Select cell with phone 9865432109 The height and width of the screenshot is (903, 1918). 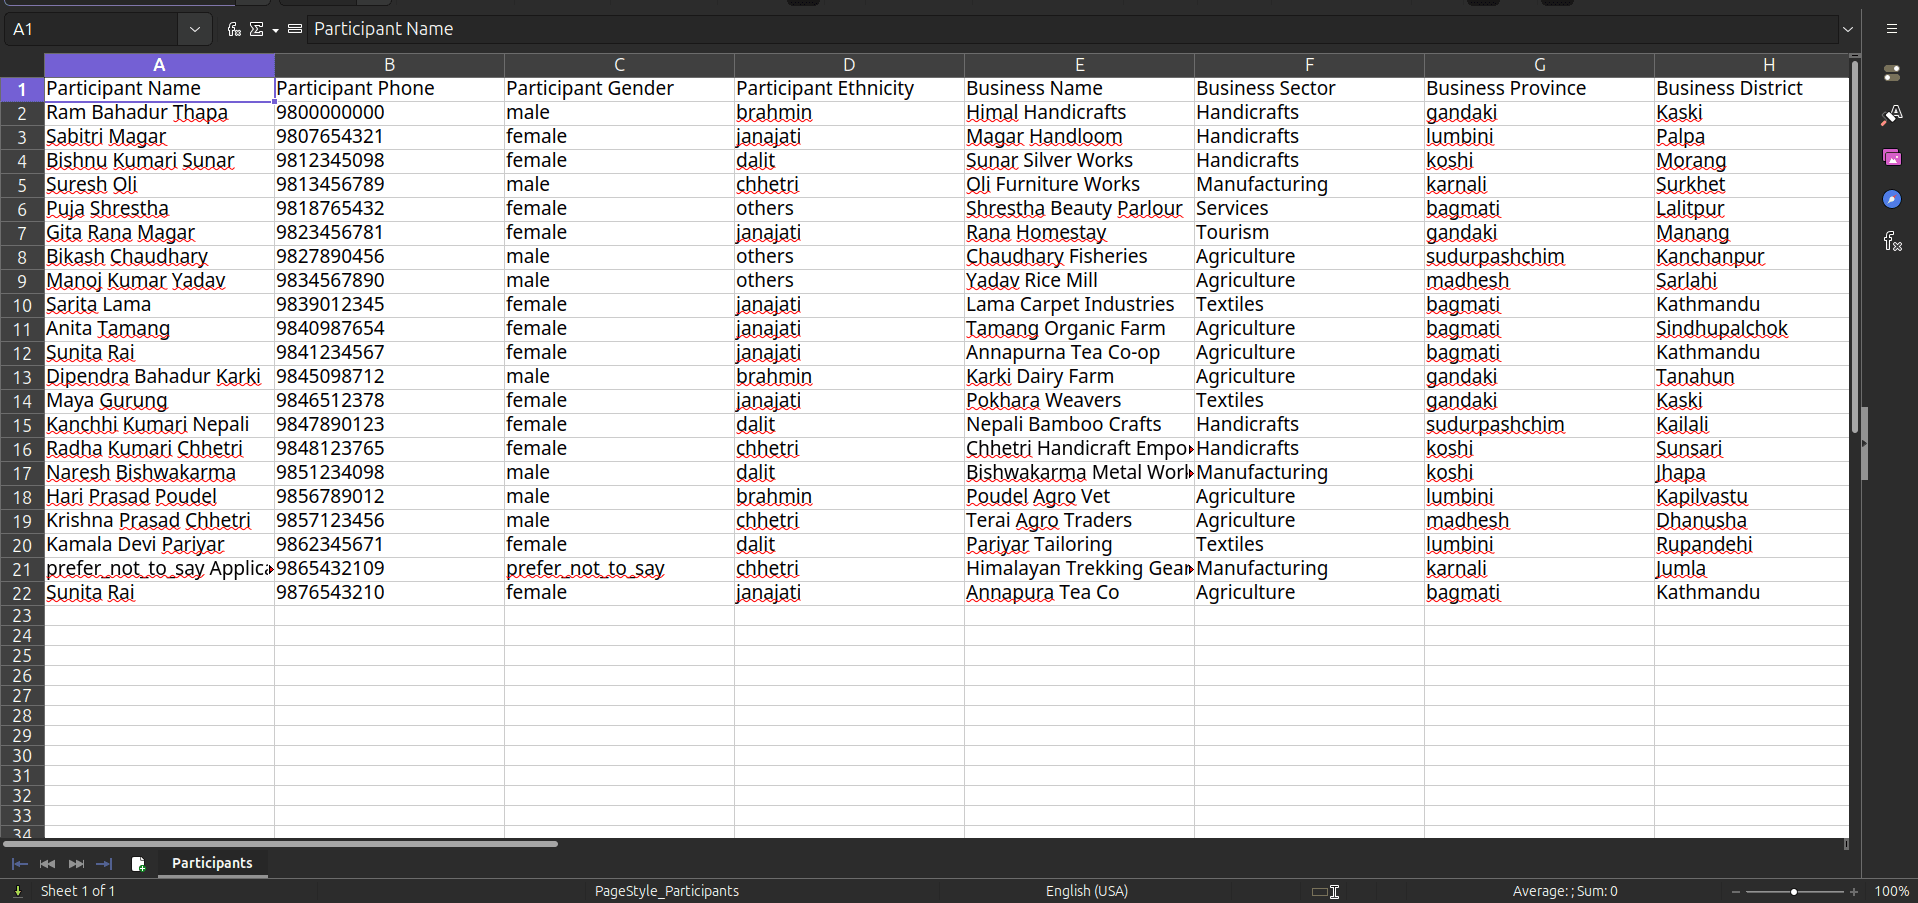[389, 569]
